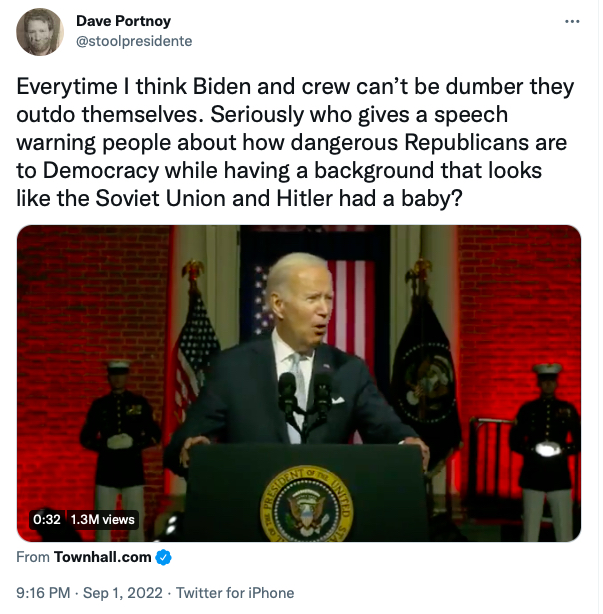This screenshot has height=614, width=603.
Task: Click the blue verified badge beside Townhall.com
Action: pyautogui.click(x=162, y=556)
